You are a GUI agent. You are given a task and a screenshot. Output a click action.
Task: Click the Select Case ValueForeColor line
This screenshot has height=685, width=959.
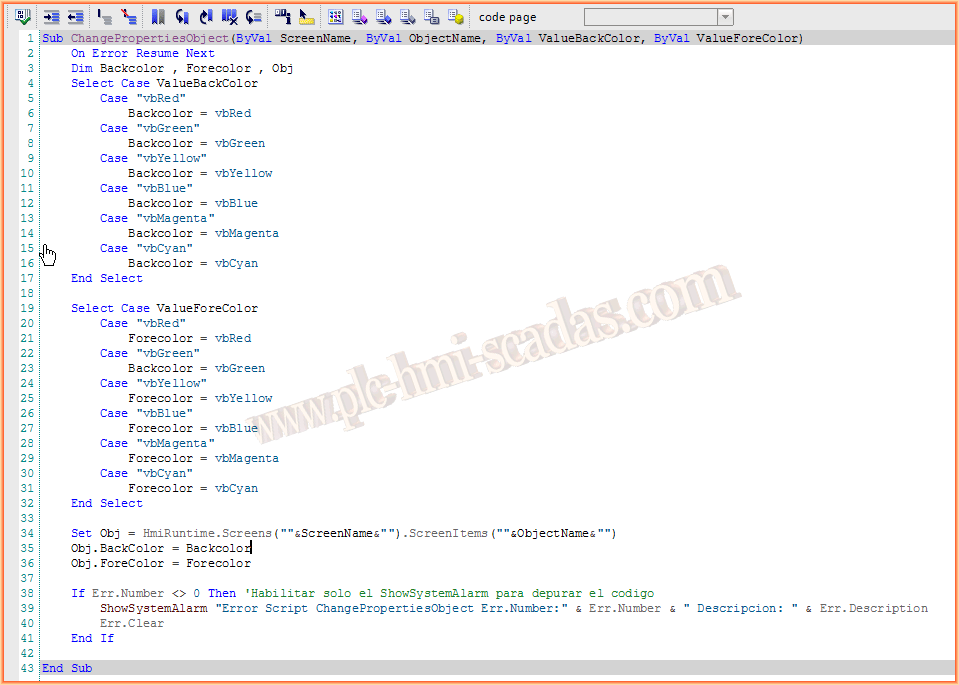click(164, 308)
